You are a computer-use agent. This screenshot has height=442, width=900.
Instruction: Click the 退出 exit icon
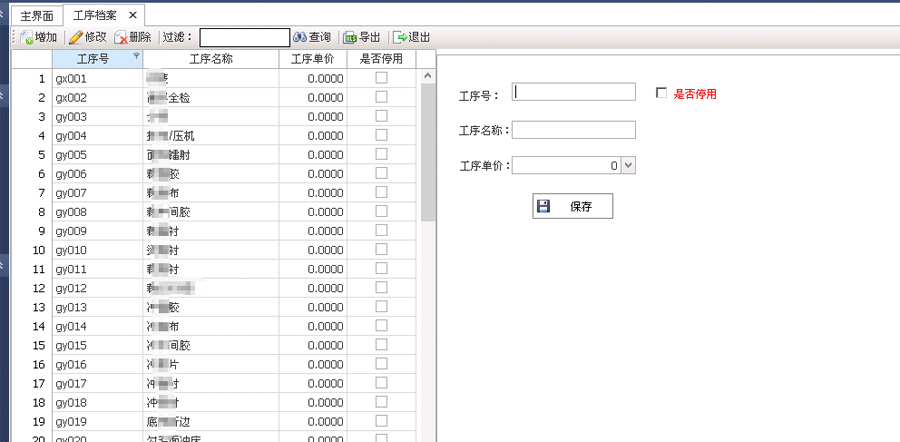tap(399, 38)
